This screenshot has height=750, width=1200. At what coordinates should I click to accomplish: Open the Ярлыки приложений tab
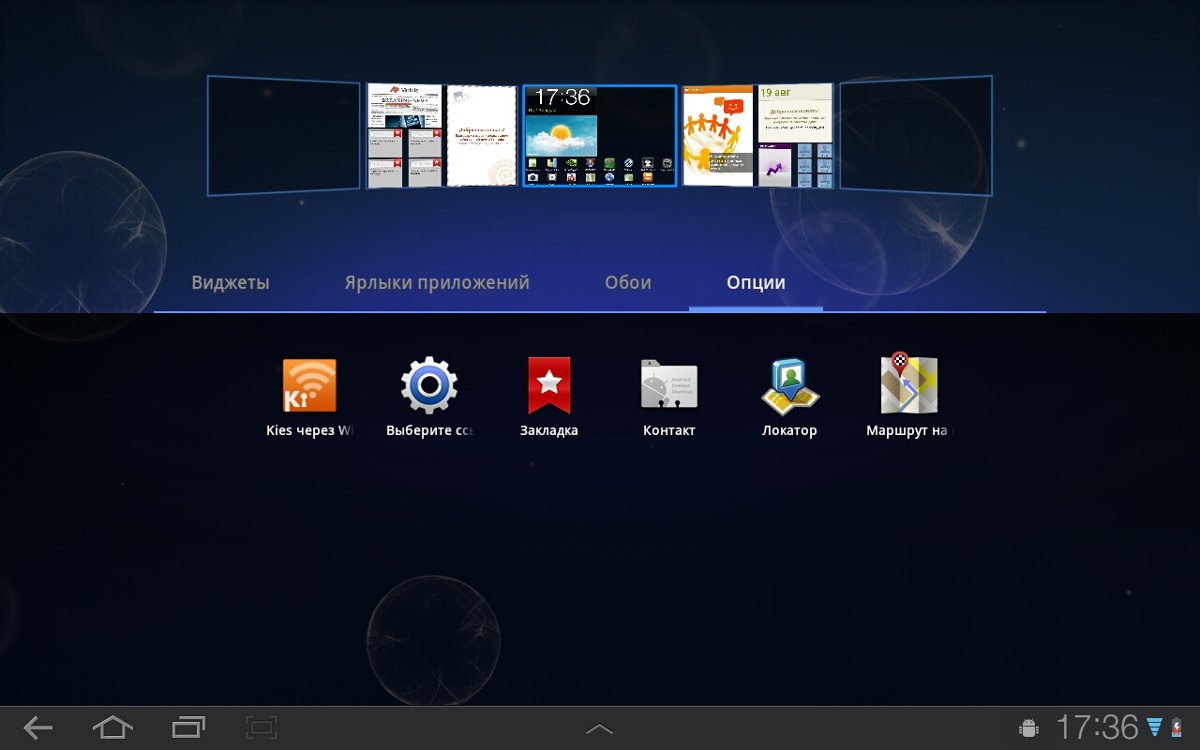pos(437,283)
